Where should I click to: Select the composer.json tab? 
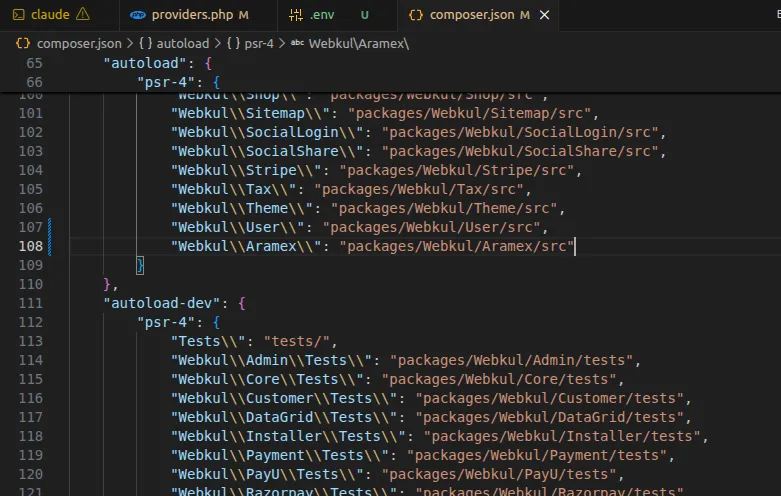pyautogui.click(x=478, y=15)
